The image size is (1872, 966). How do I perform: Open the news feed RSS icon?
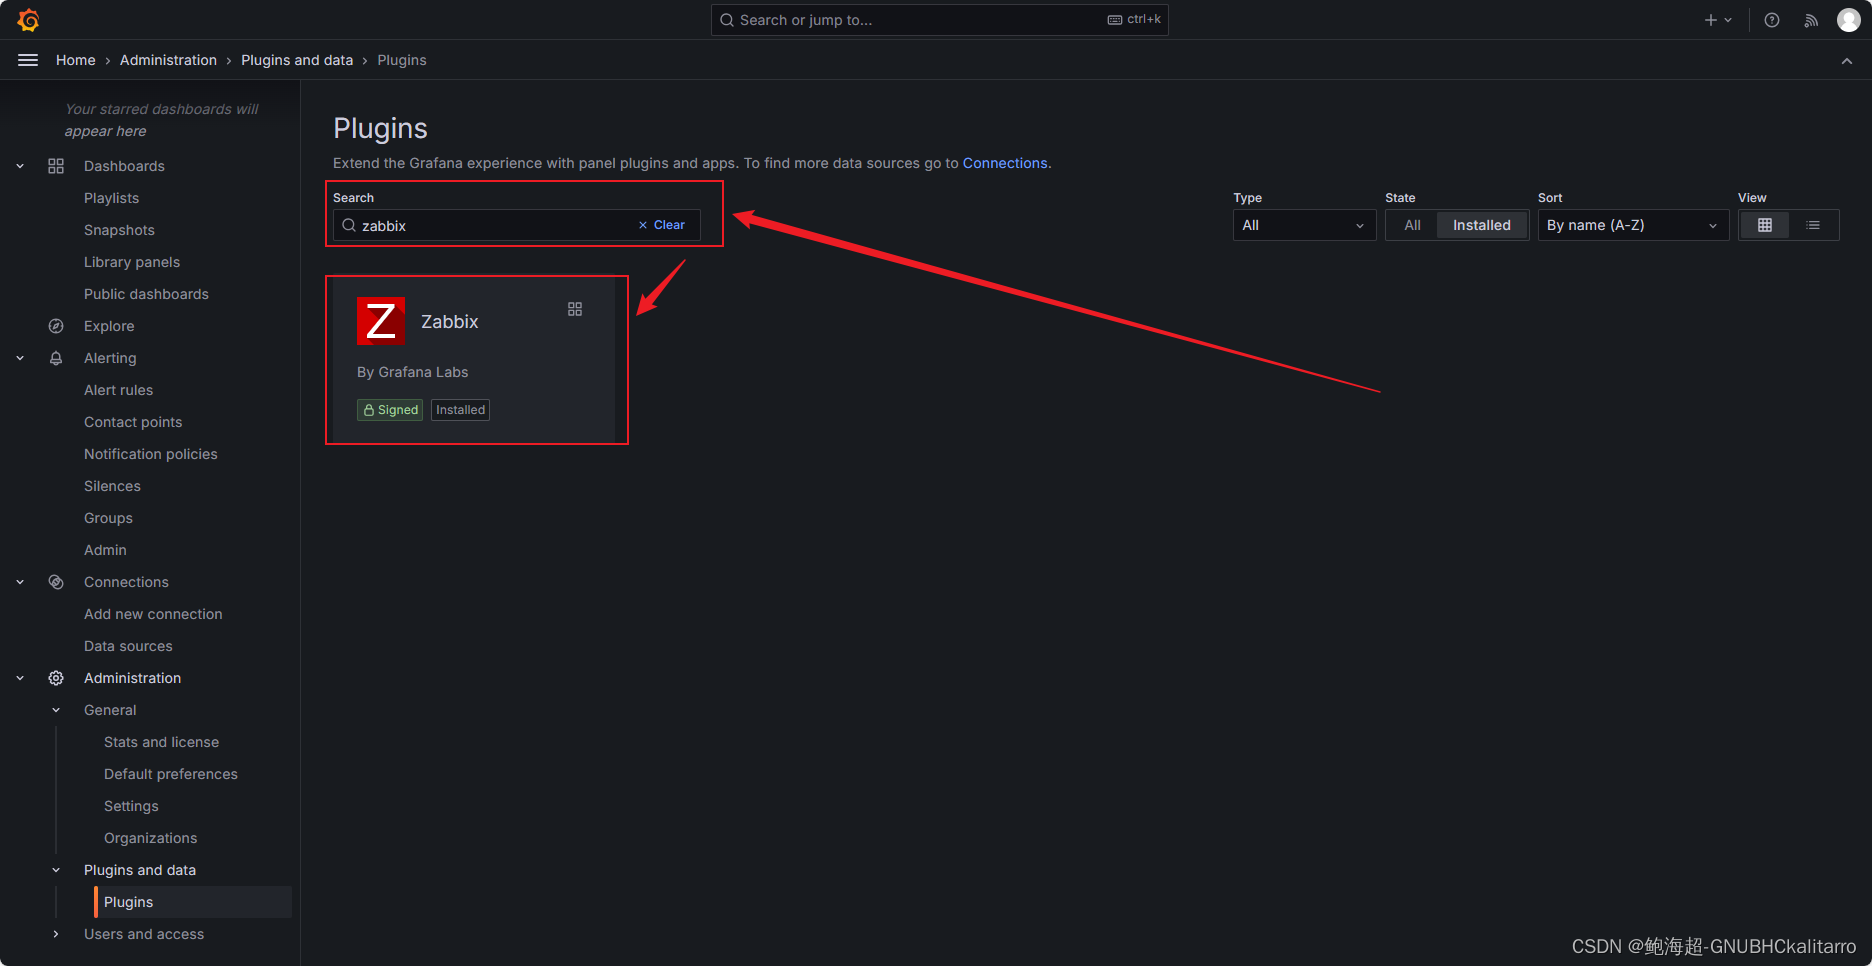pos(1811,20)
